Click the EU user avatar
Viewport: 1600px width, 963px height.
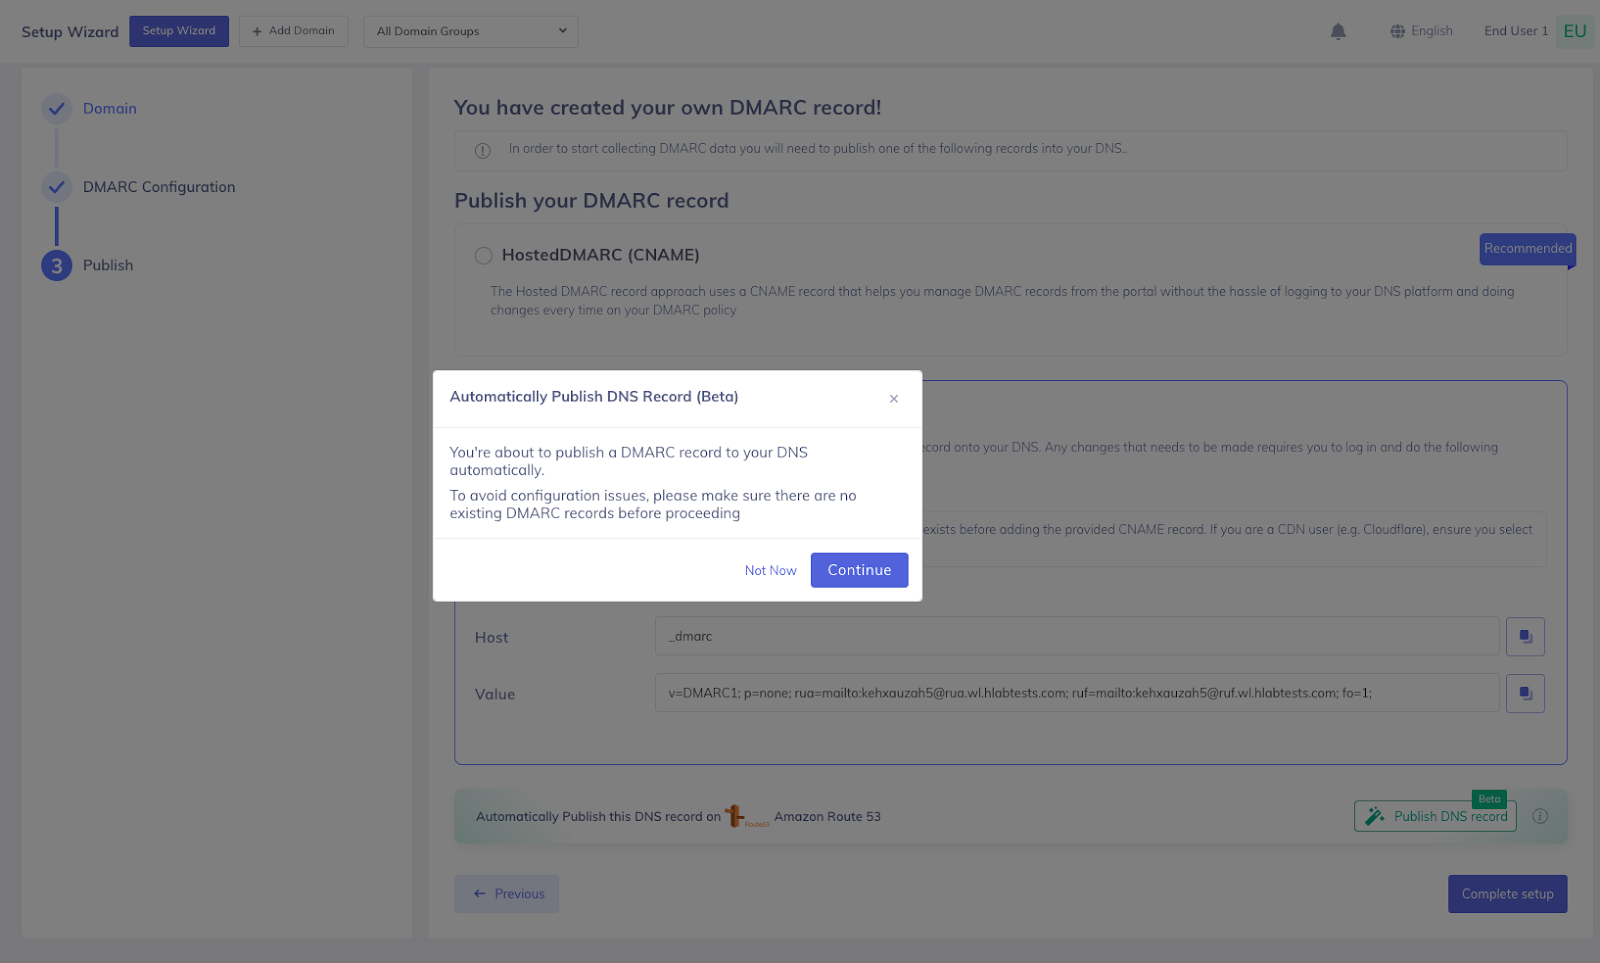click(x=1575, y=31)
